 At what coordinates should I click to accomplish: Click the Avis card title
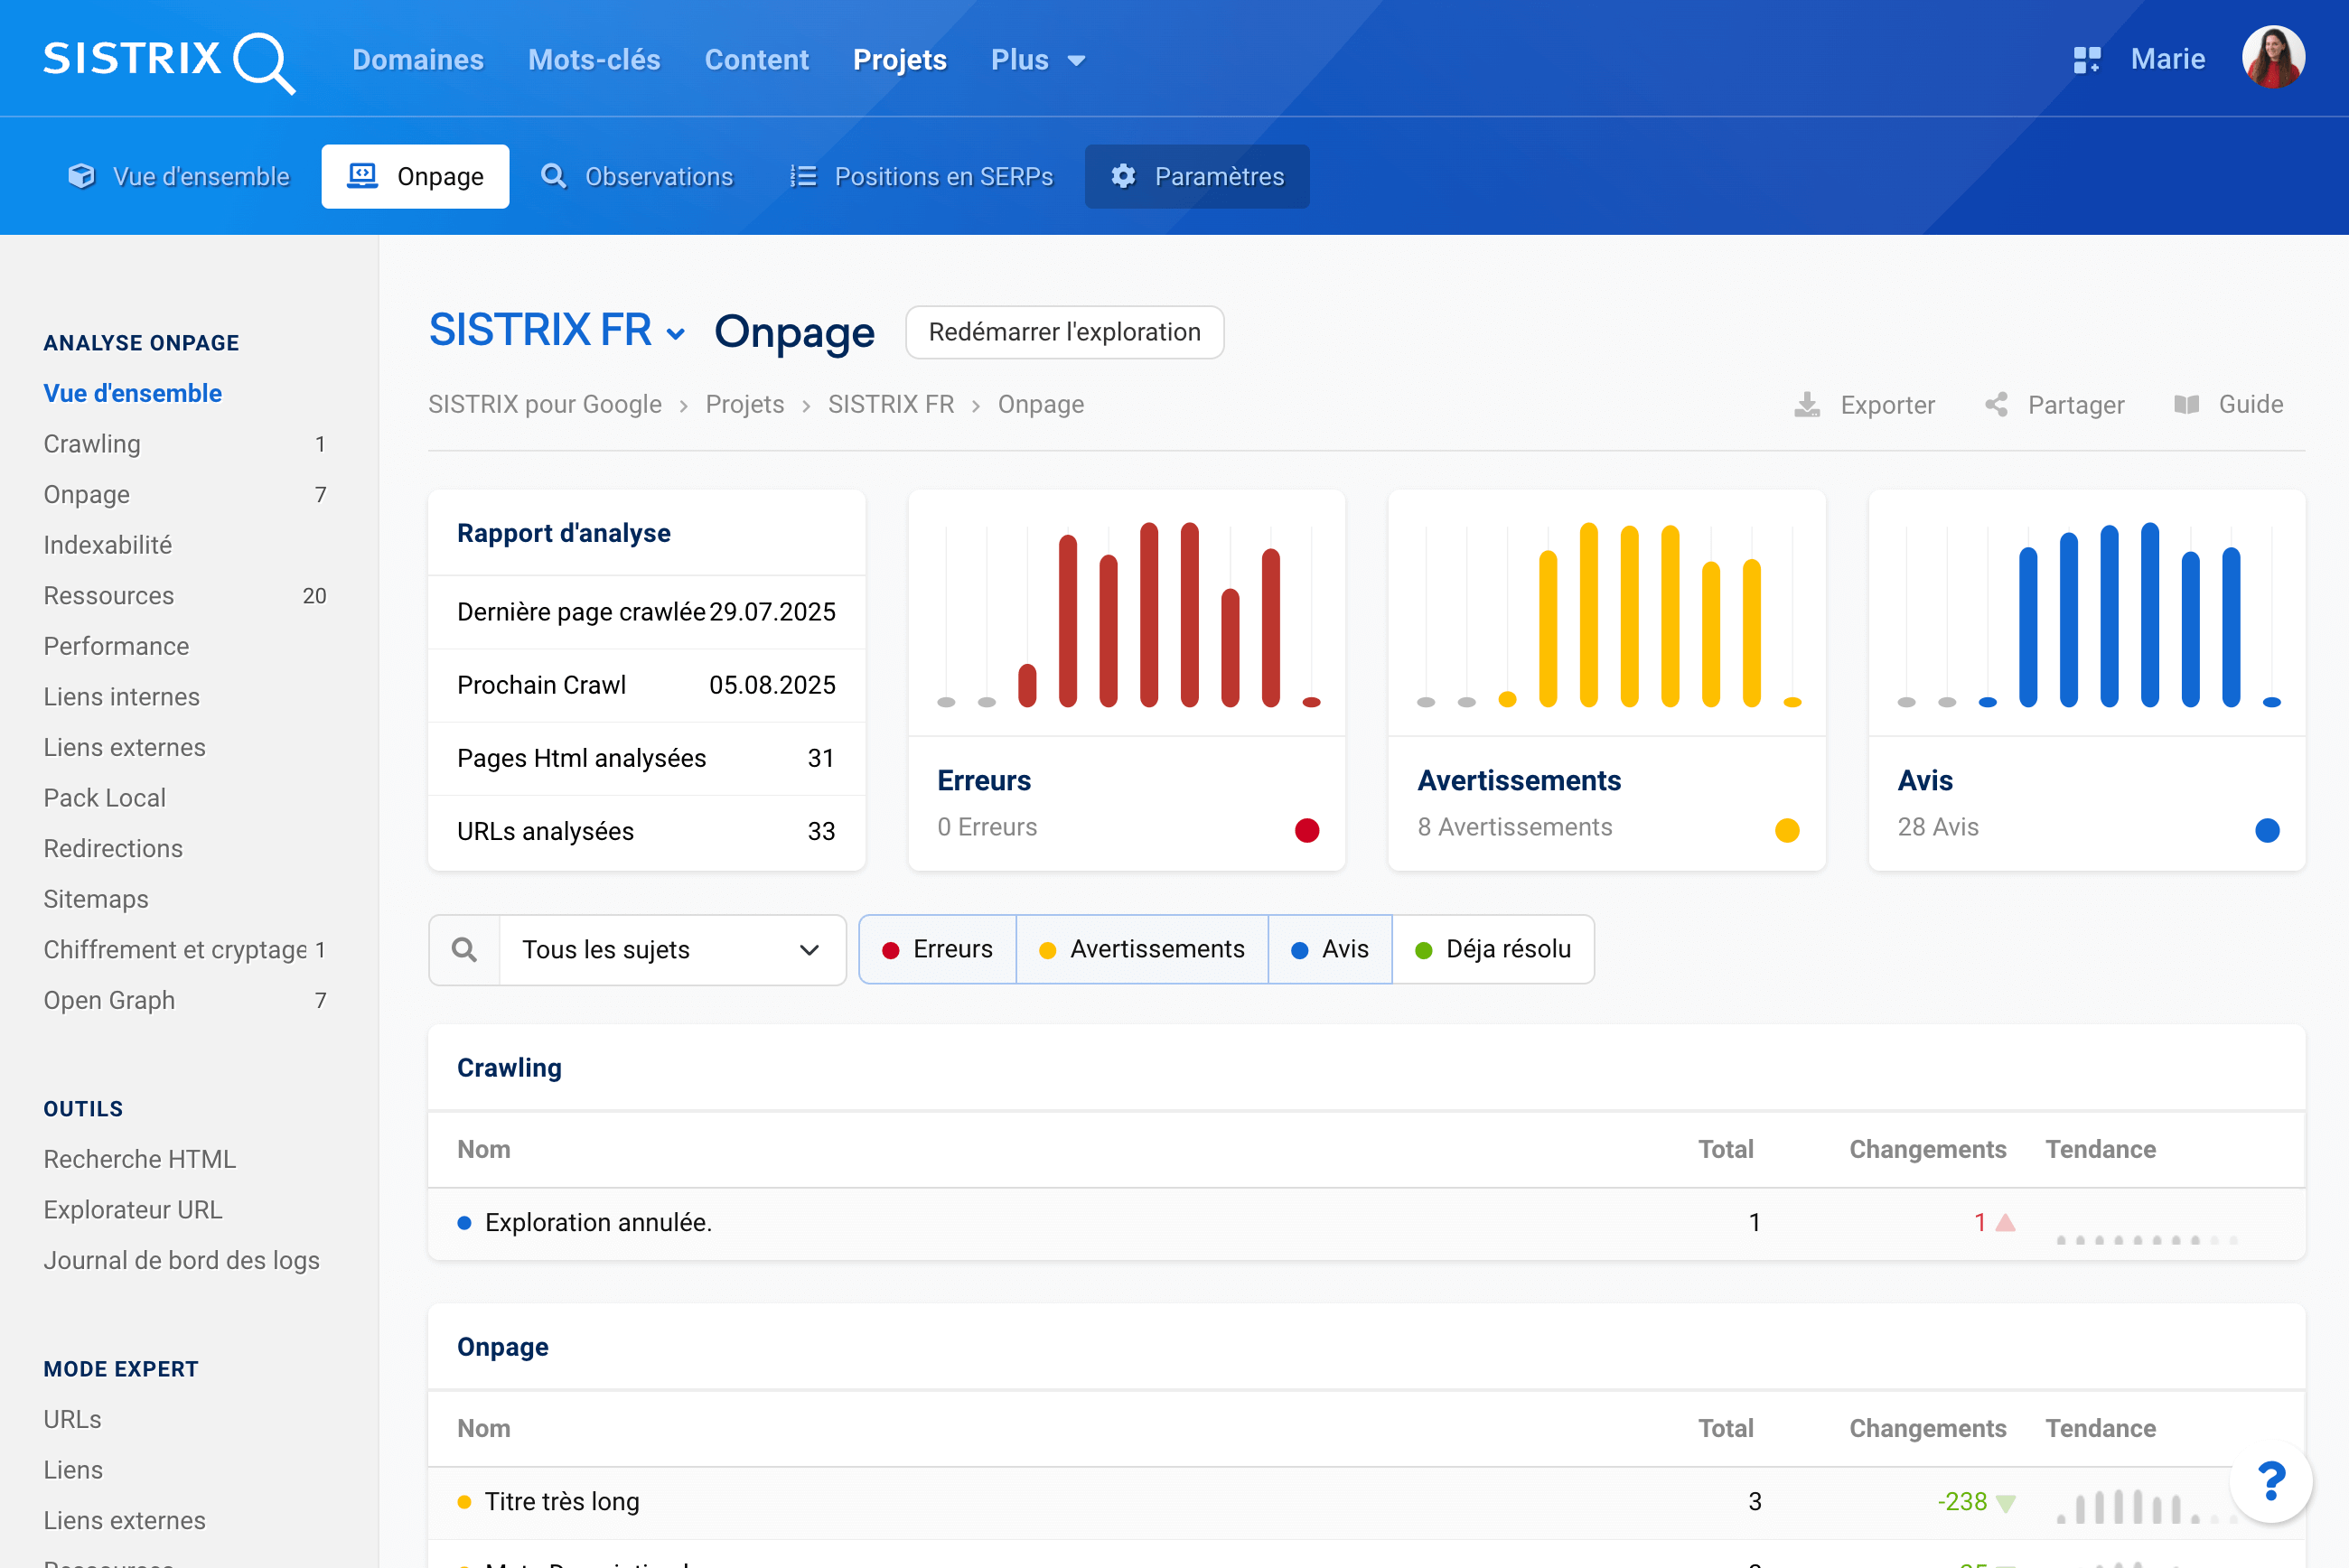point(1925,780)
